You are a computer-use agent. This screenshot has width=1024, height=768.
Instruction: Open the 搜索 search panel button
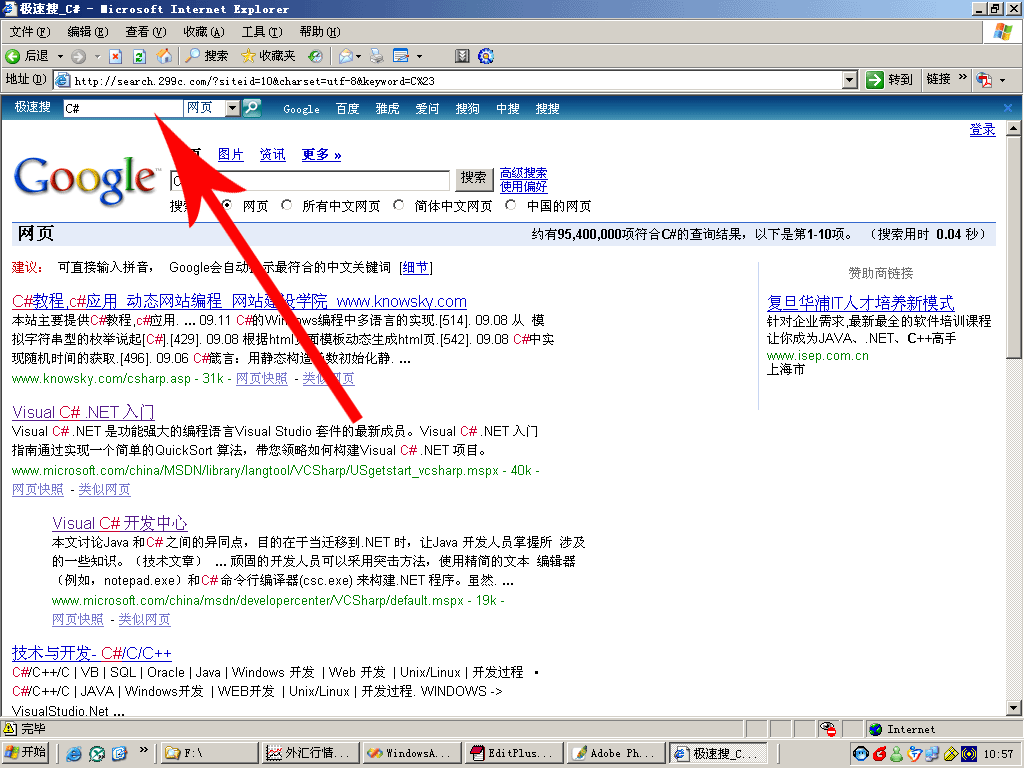206,56
